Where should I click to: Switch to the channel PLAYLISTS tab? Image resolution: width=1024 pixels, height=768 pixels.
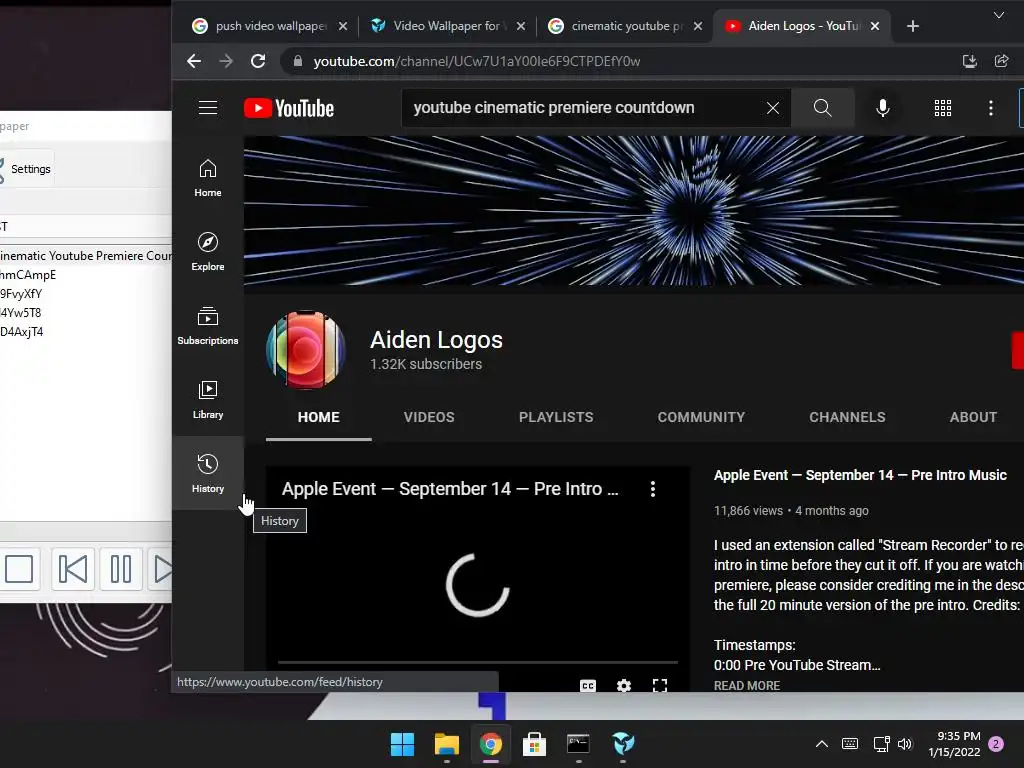(x=556, y=417)
